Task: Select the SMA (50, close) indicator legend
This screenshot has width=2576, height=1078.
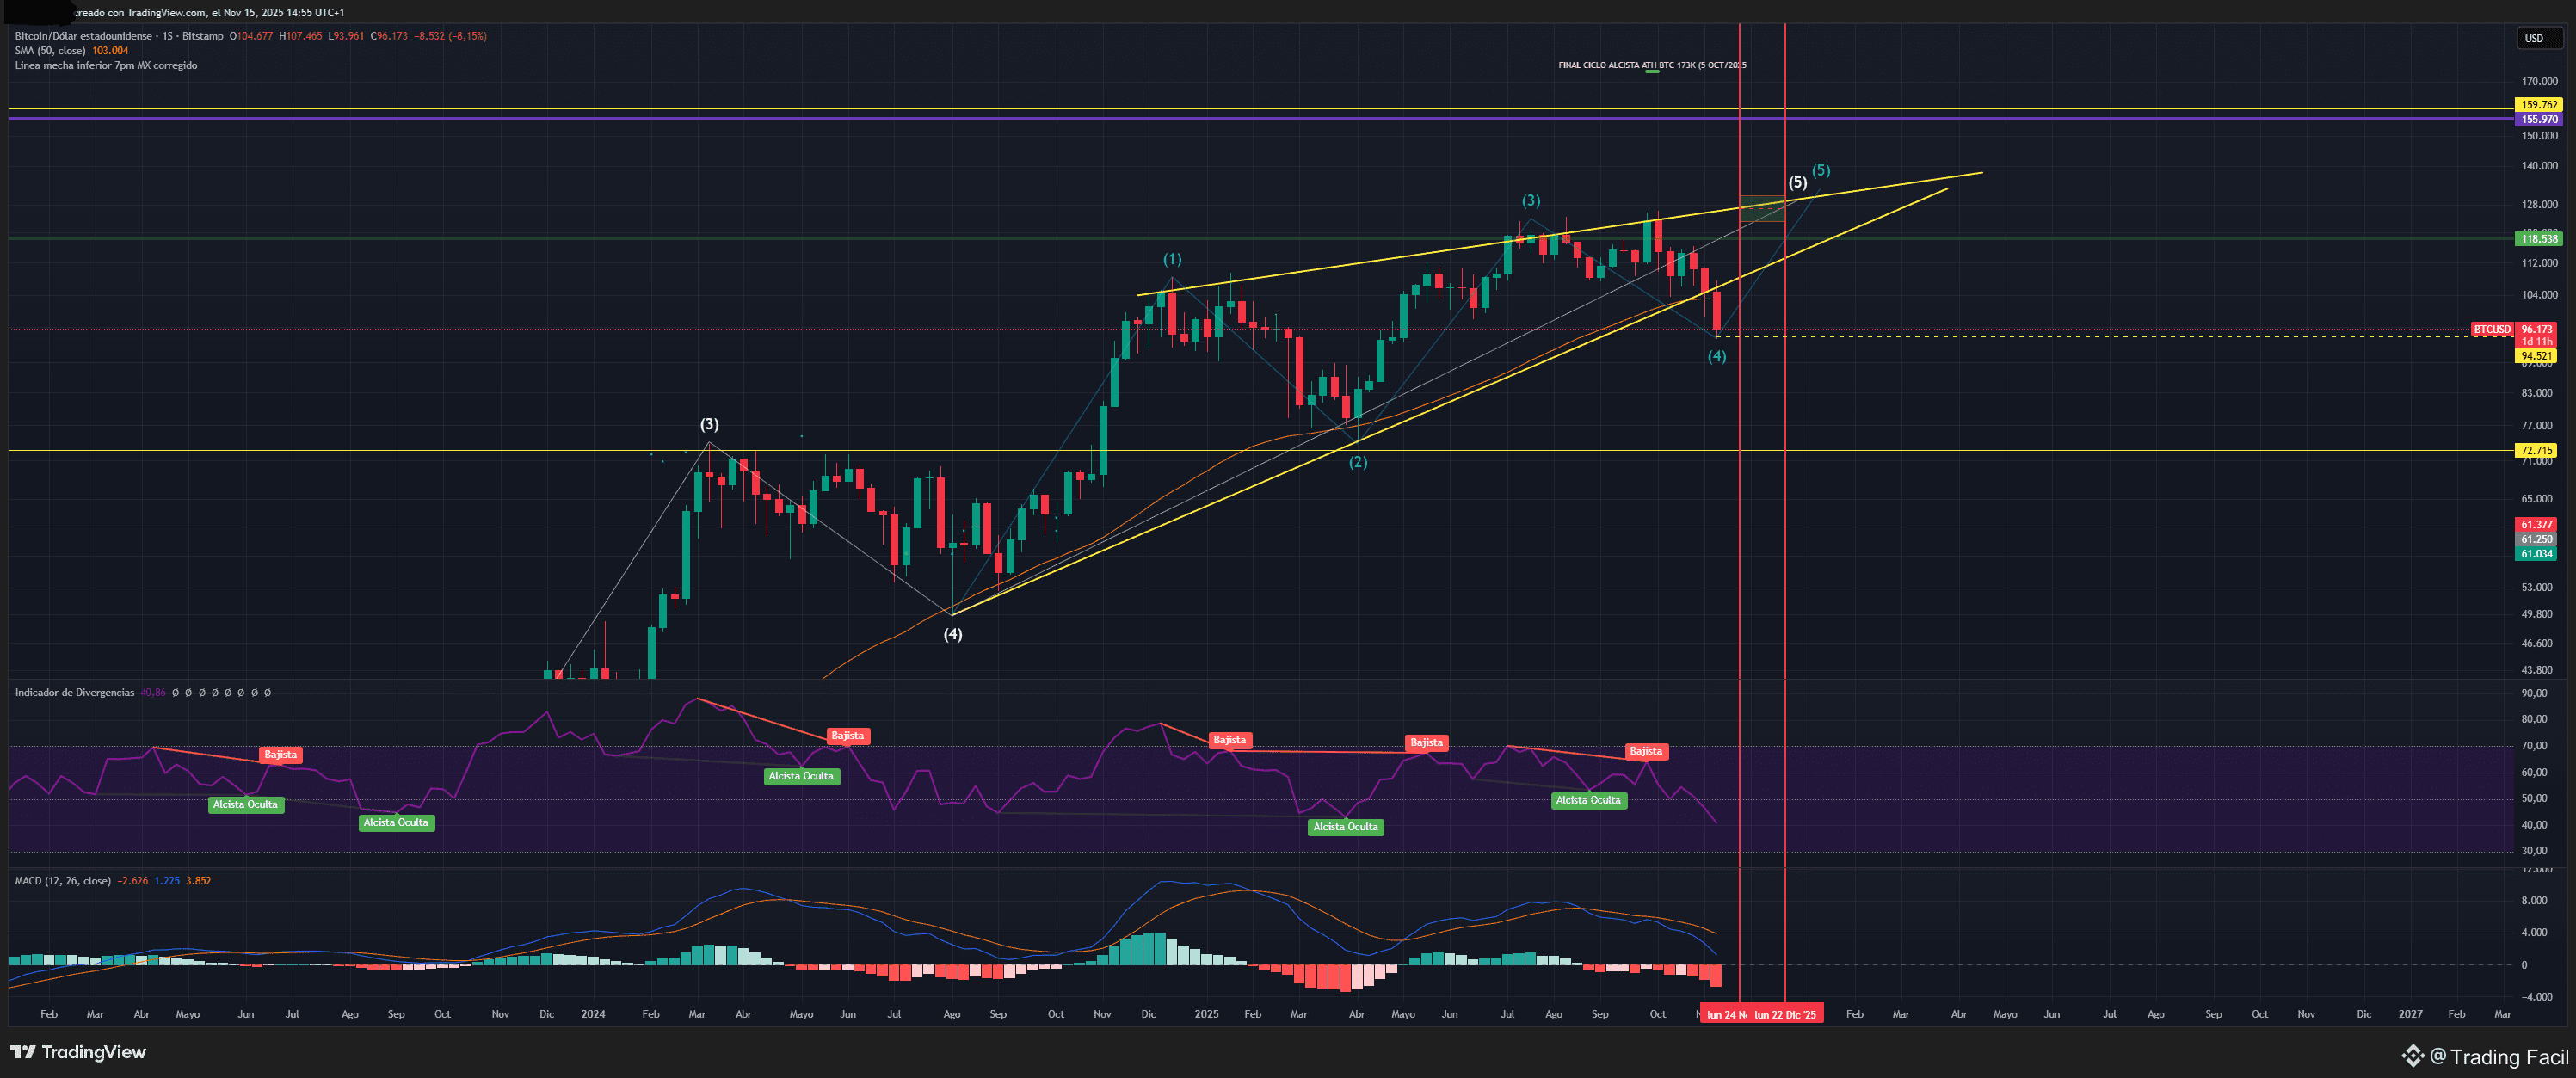Action: point(50,51)
